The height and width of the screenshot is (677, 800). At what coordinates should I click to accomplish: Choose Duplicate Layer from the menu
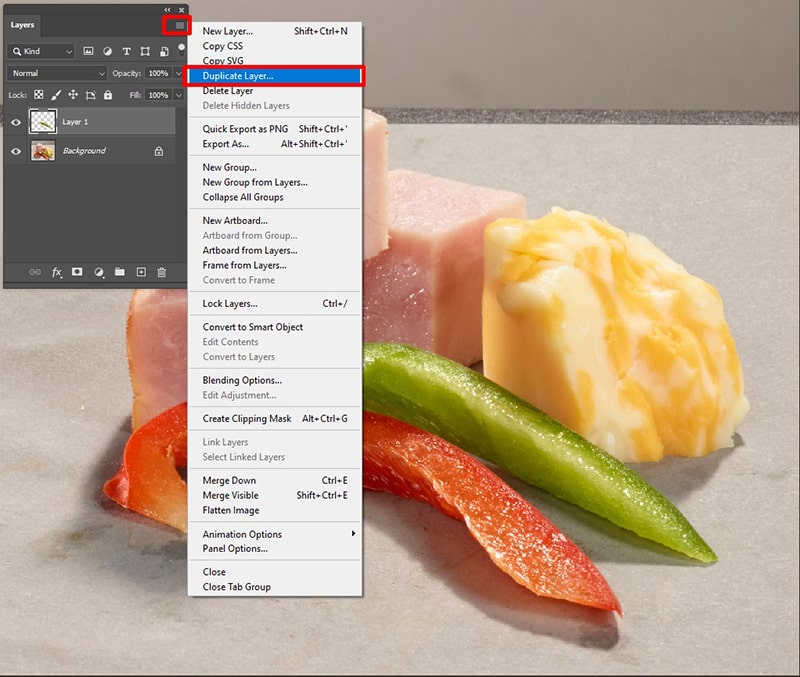[x=251, y=74]
